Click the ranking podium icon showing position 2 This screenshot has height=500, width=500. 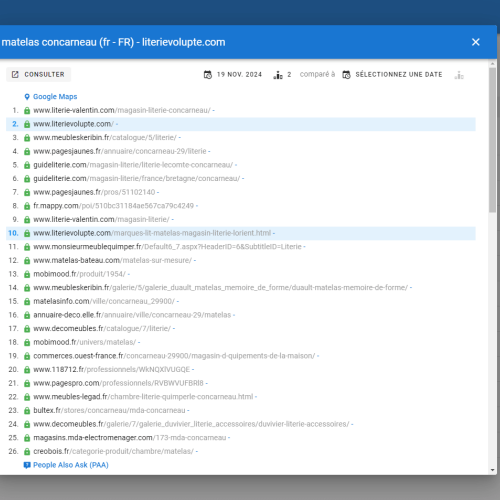(x=278, y=75)
